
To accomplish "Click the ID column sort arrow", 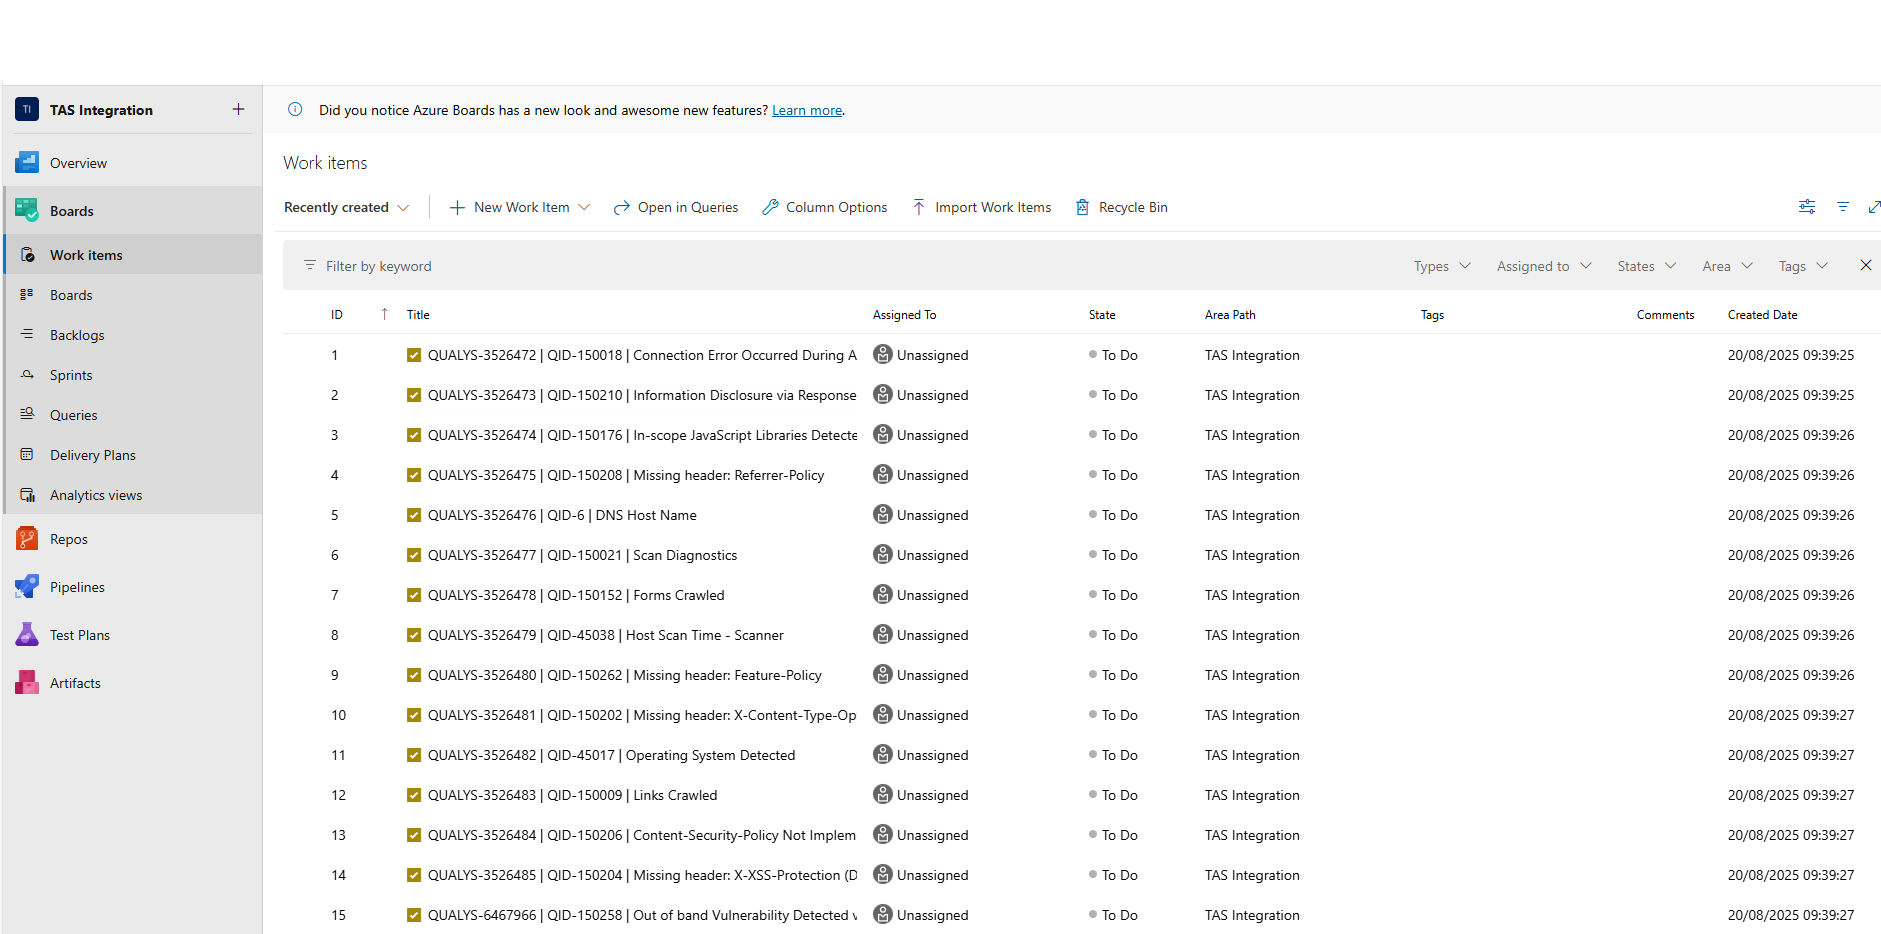I will [x=384, y=314].
